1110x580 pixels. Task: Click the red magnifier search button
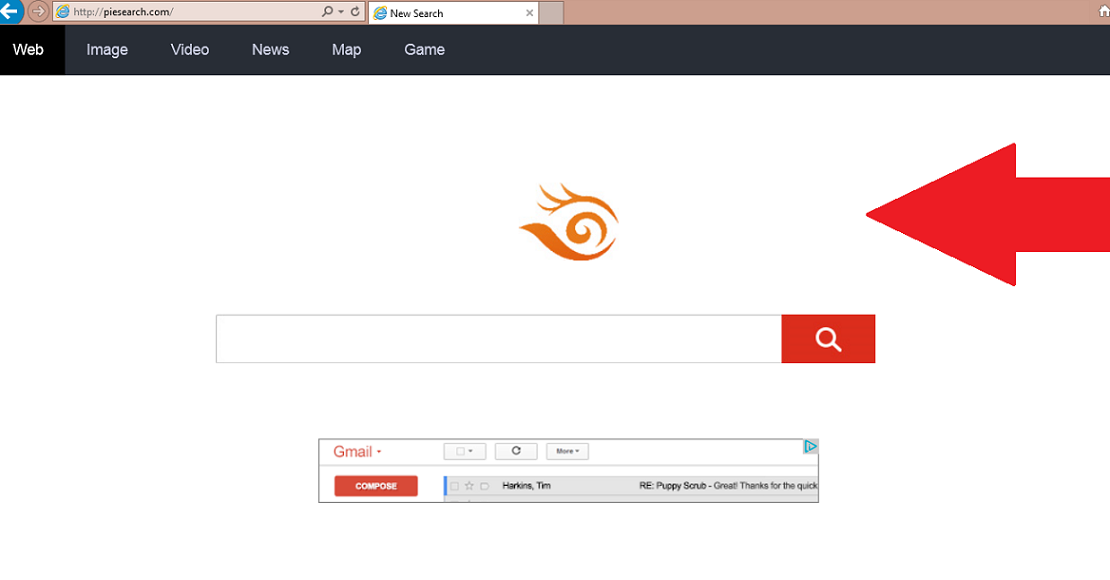[828, 339]
